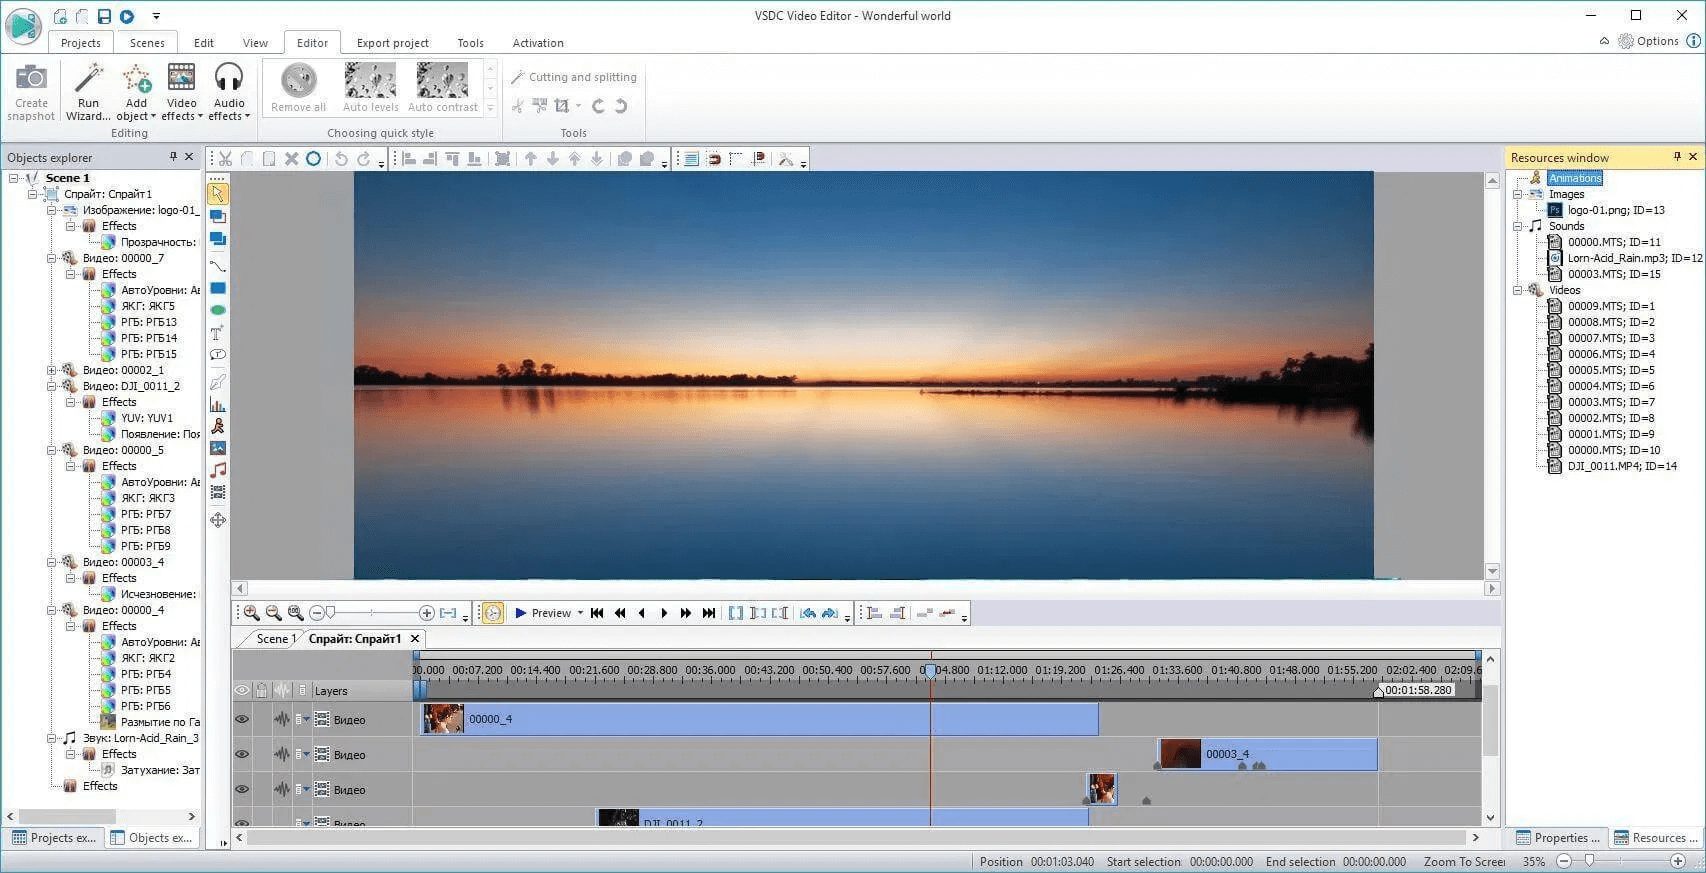Click the Auto contrast quick style

click(443, 87)
